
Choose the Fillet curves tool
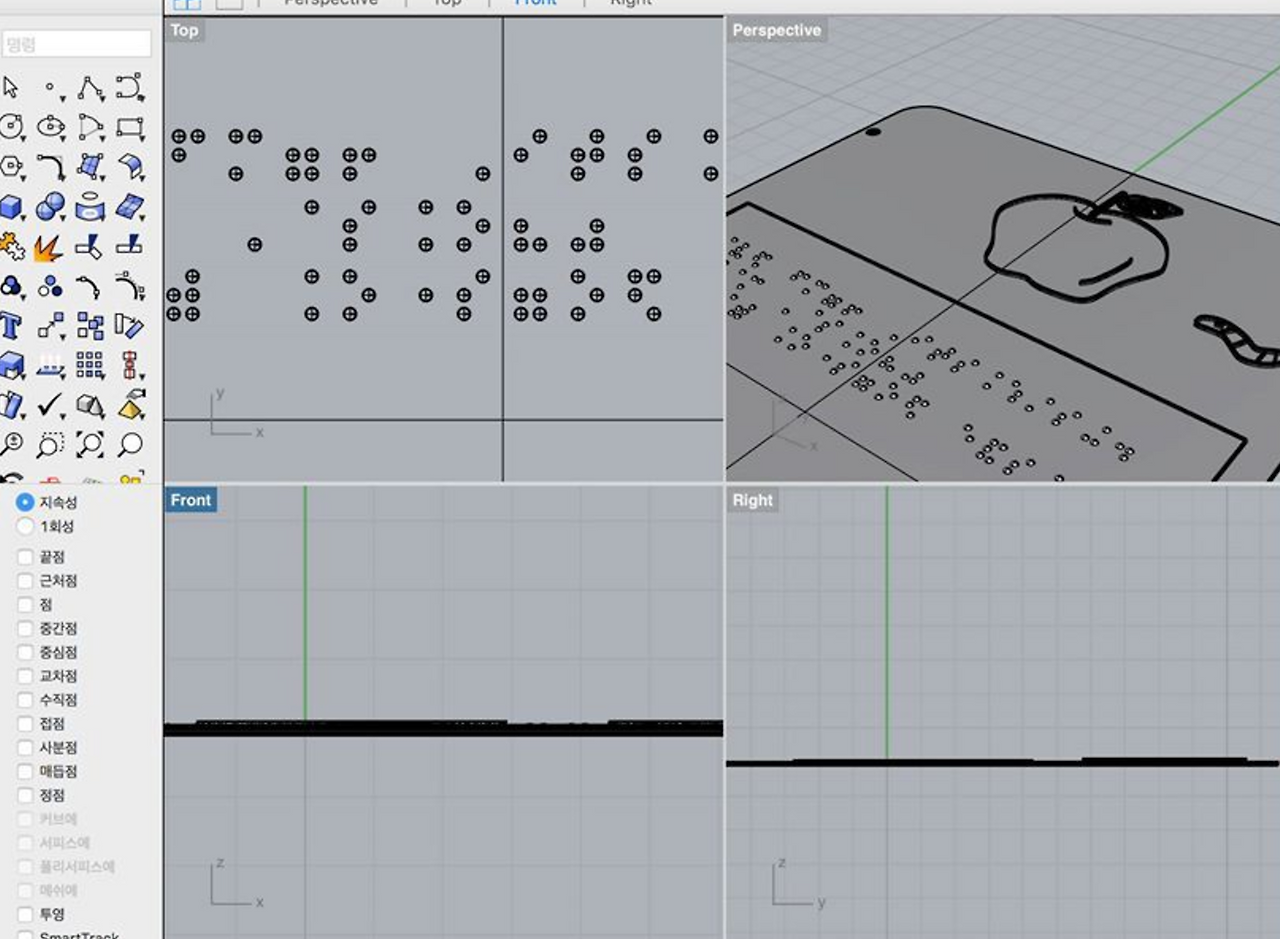[50, 166]
